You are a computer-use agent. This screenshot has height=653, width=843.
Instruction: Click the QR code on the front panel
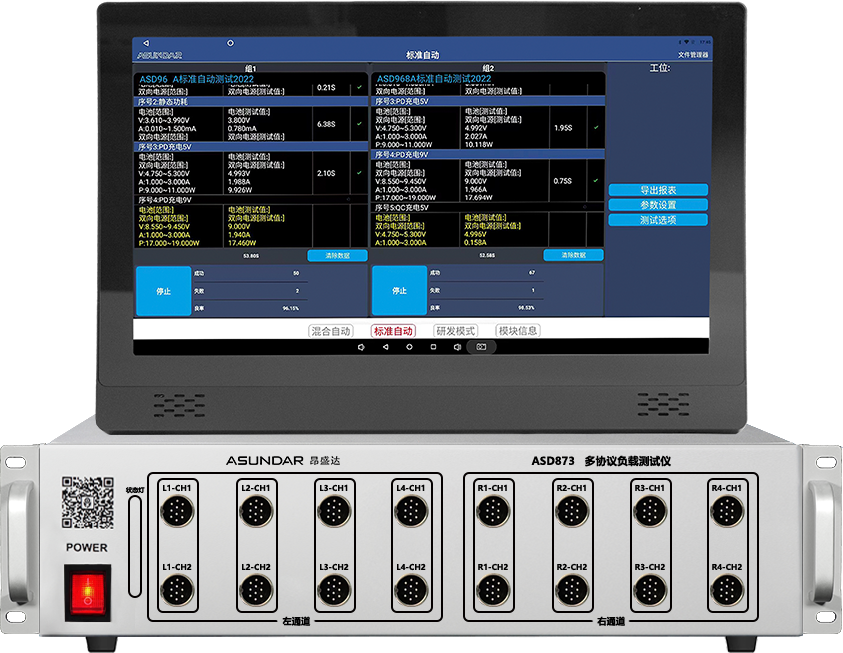pos(88,503)
